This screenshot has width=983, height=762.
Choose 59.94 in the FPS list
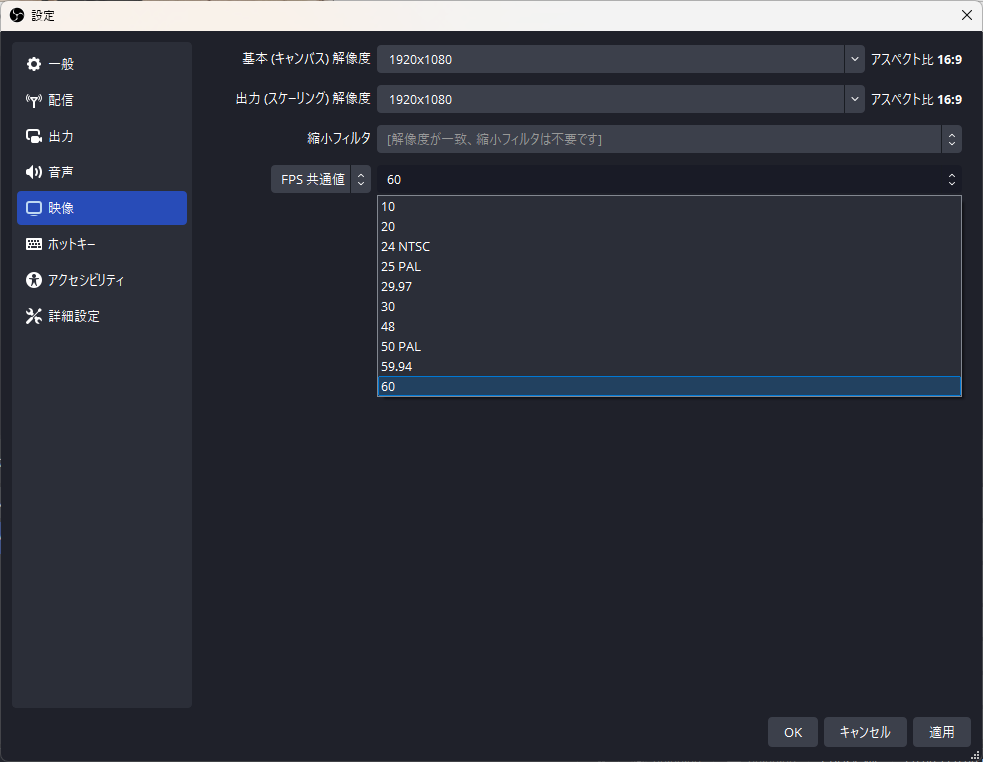pyautogui.click(x=396, y=366)
